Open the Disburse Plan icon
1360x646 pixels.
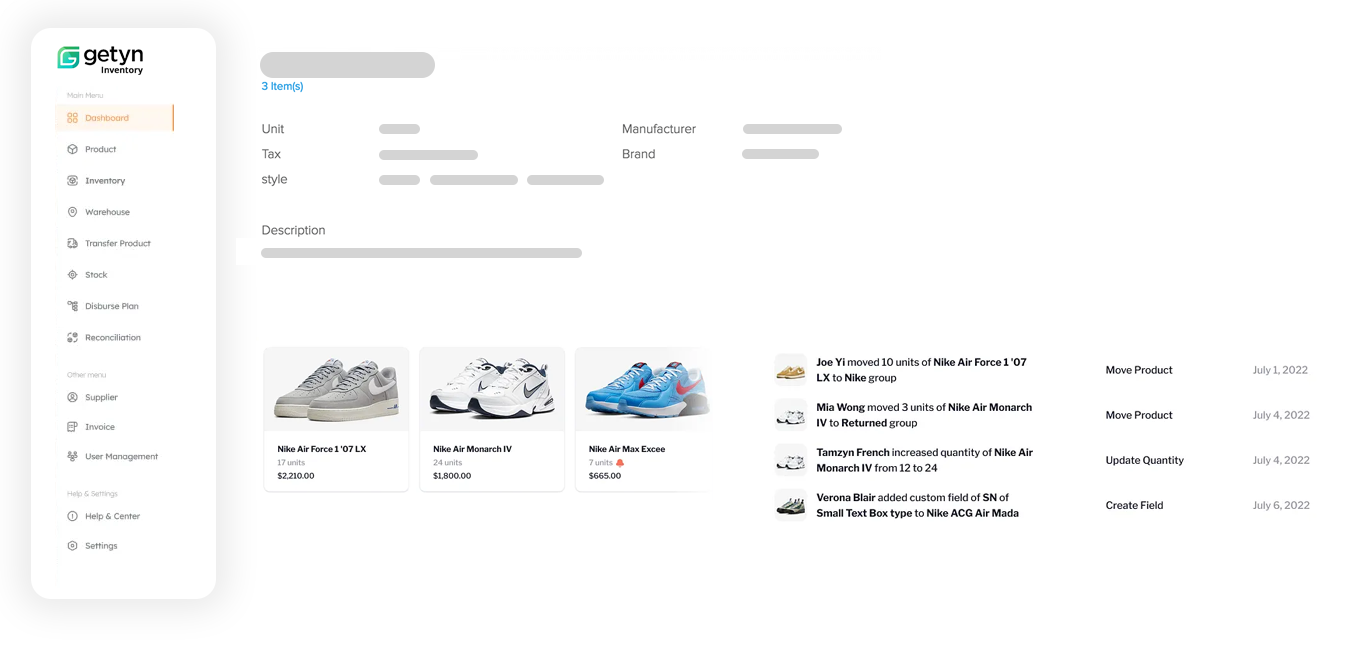(x=72, y=306)
